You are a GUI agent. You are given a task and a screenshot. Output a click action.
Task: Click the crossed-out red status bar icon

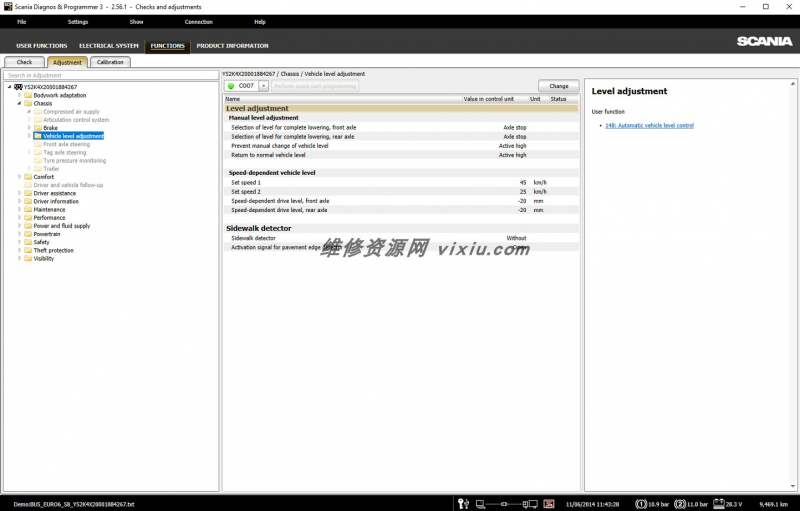(x=549, y=504)
